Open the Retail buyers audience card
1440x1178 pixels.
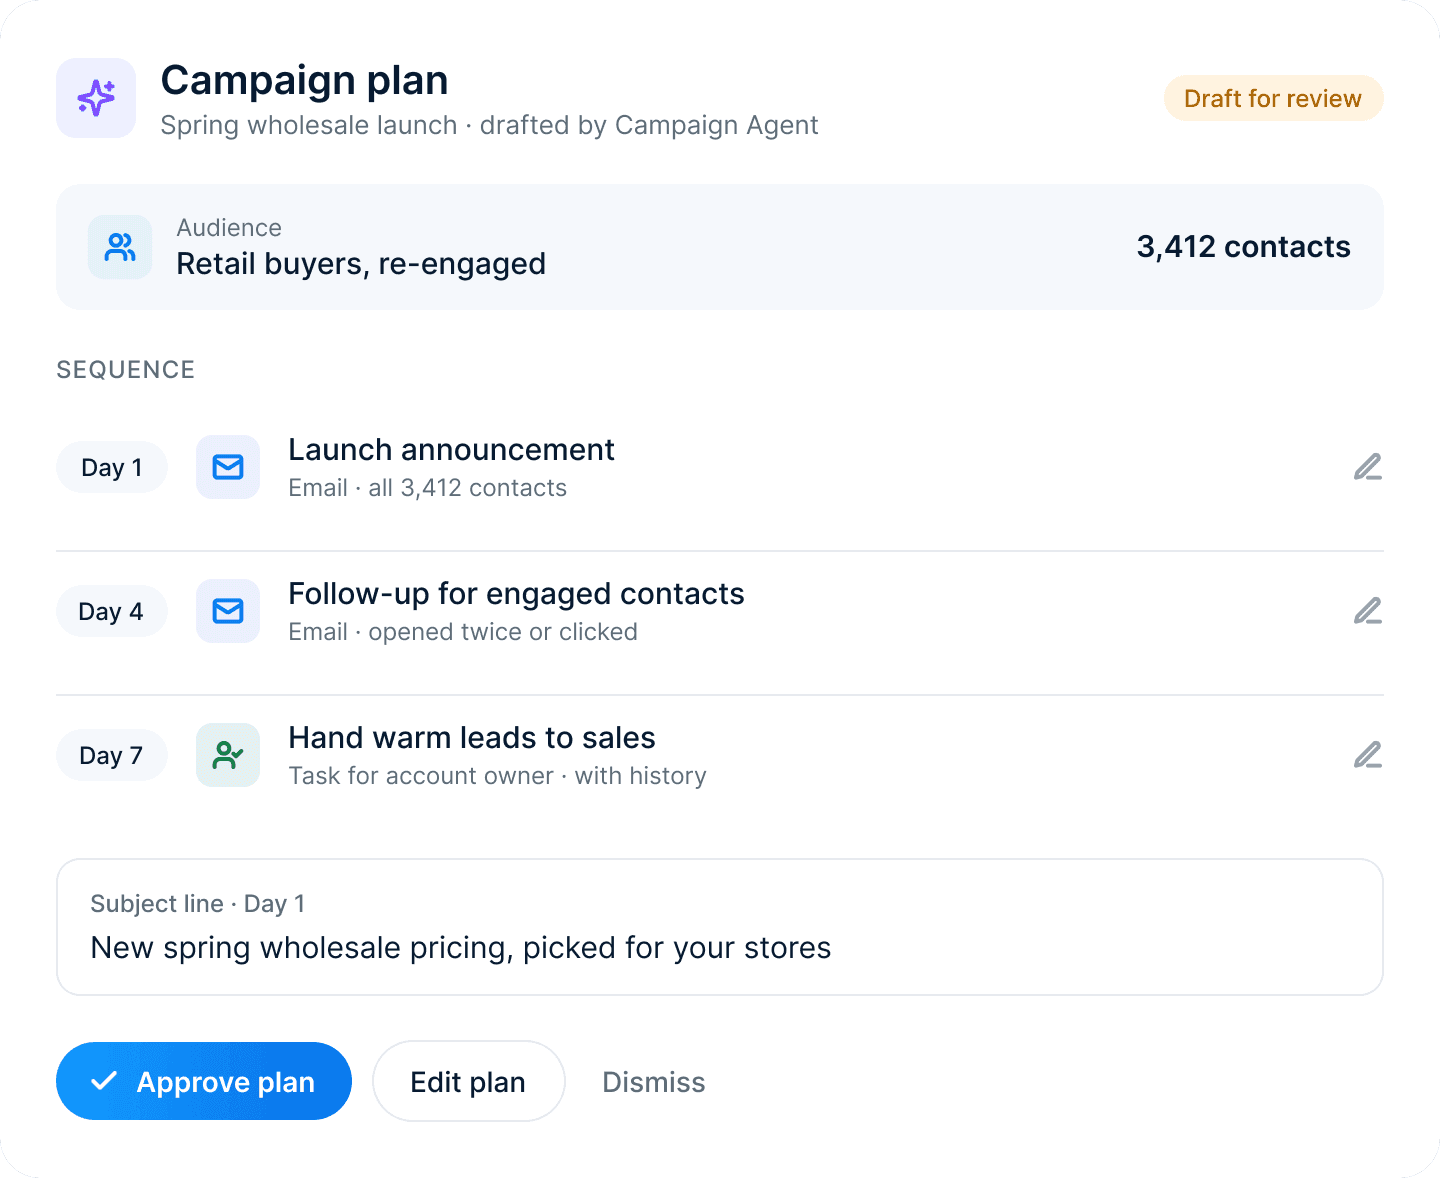(720, 247)
